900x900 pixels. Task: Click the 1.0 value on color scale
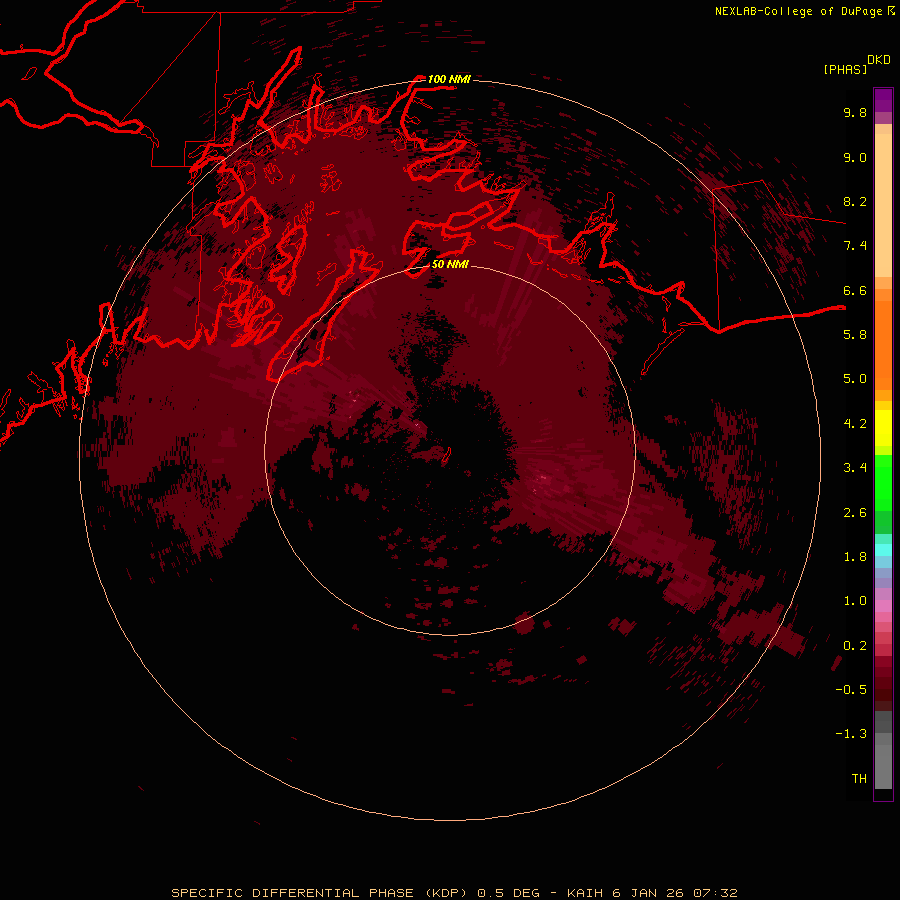tap(855, 601)
